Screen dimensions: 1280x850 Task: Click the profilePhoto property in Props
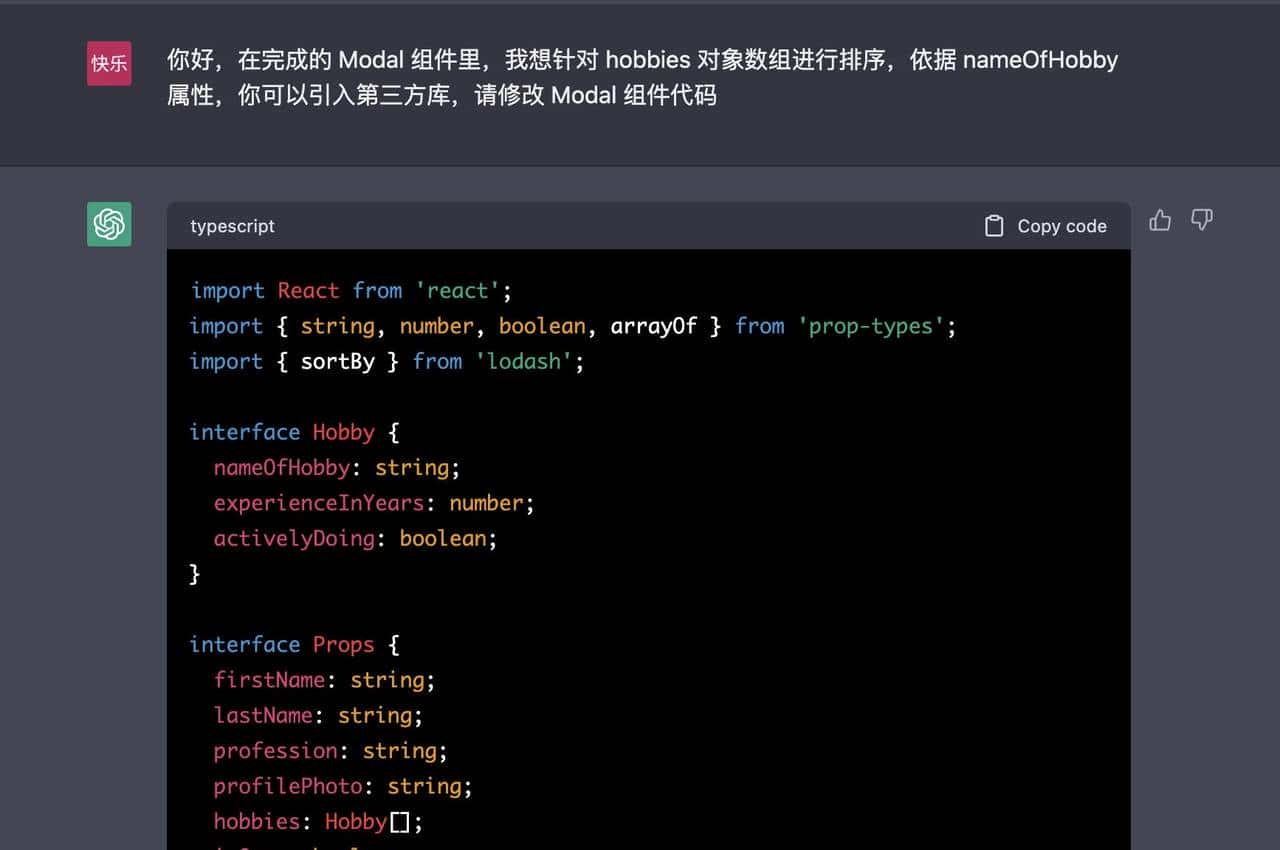288,786
